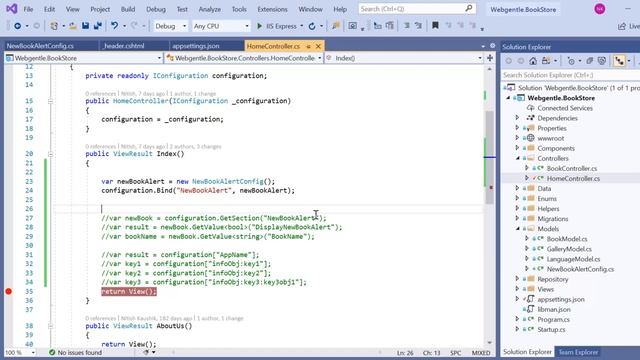
Task: Save the current file with Save icon
Action: point(85,26)
